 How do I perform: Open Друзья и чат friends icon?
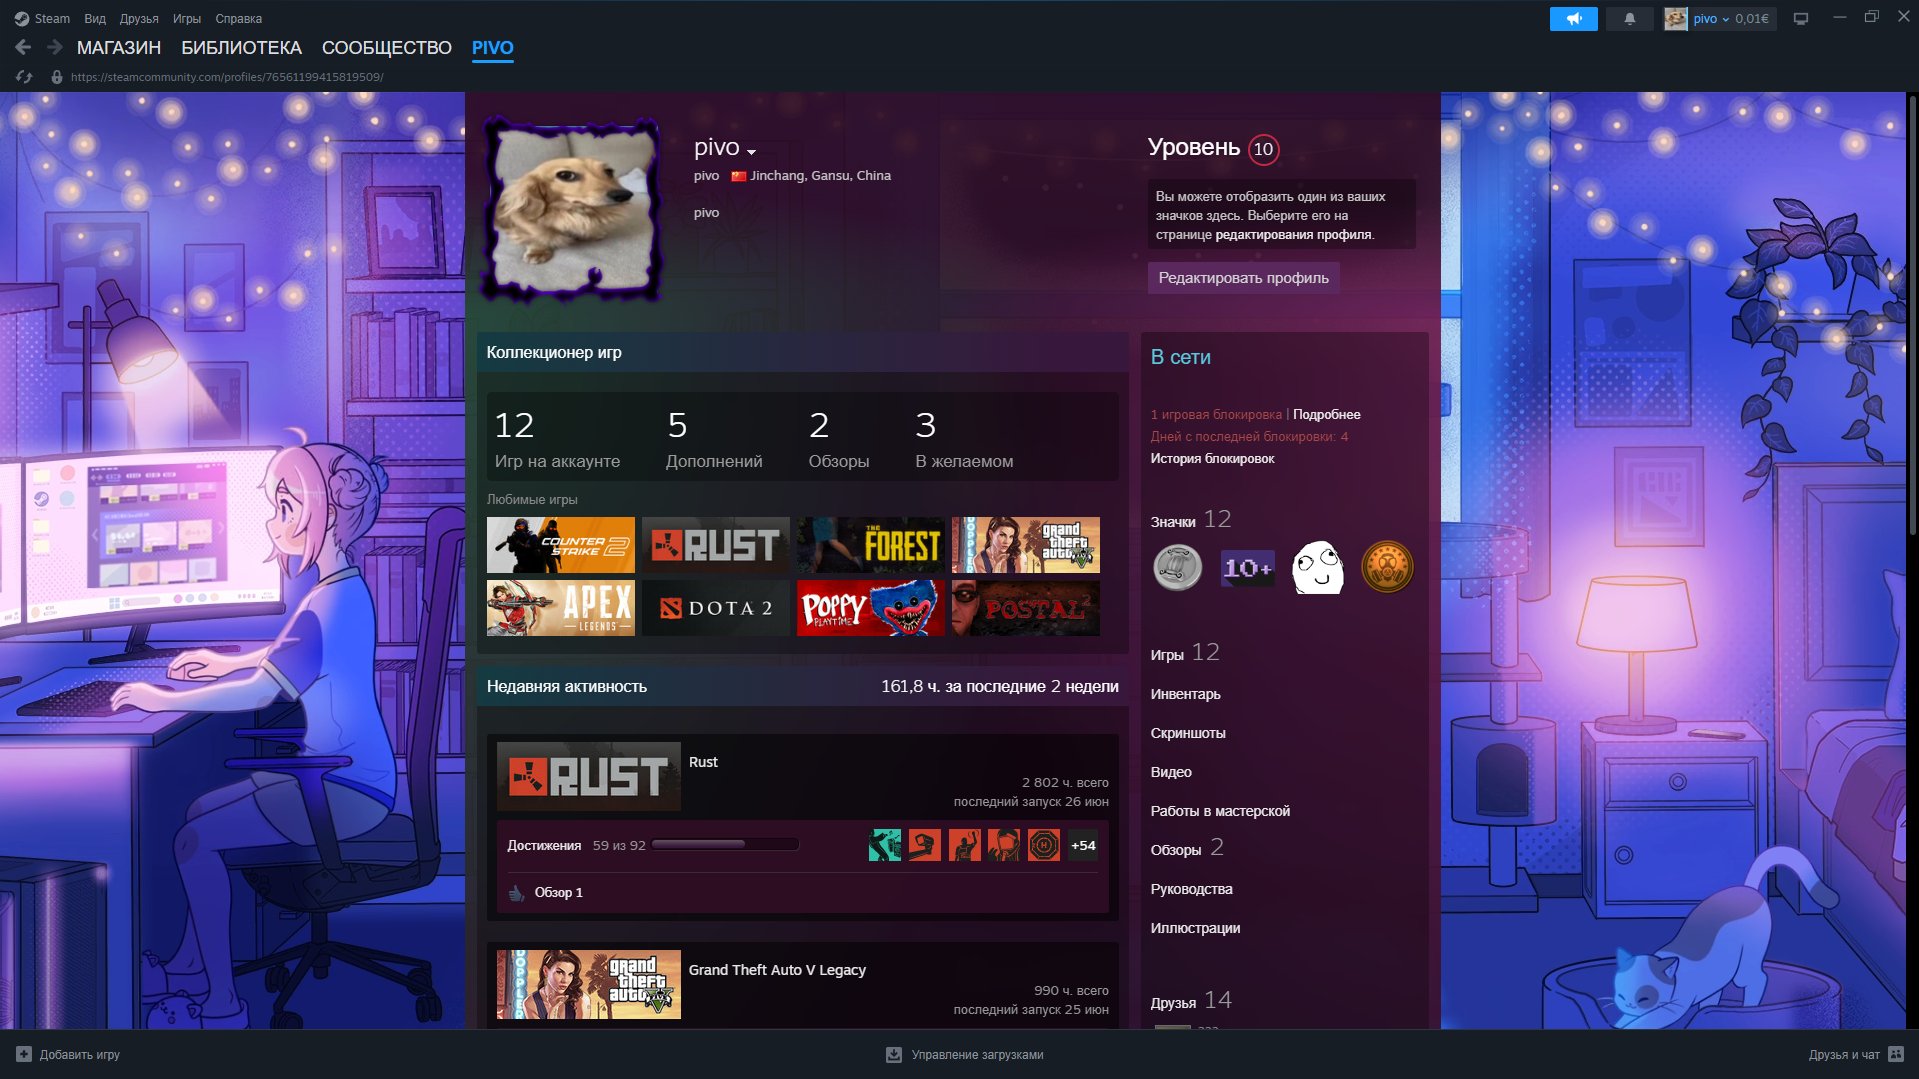(x=1896, y=1054)
